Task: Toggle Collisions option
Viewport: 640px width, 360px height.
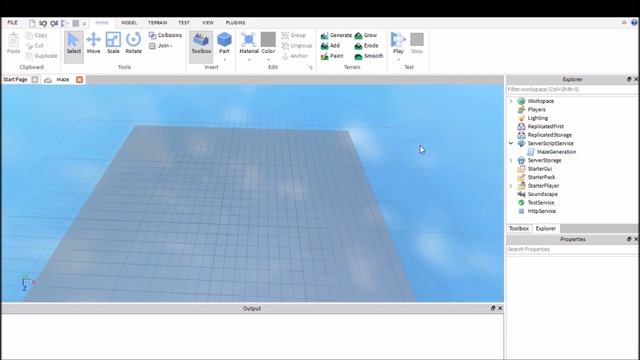Action: click(165, 36)
